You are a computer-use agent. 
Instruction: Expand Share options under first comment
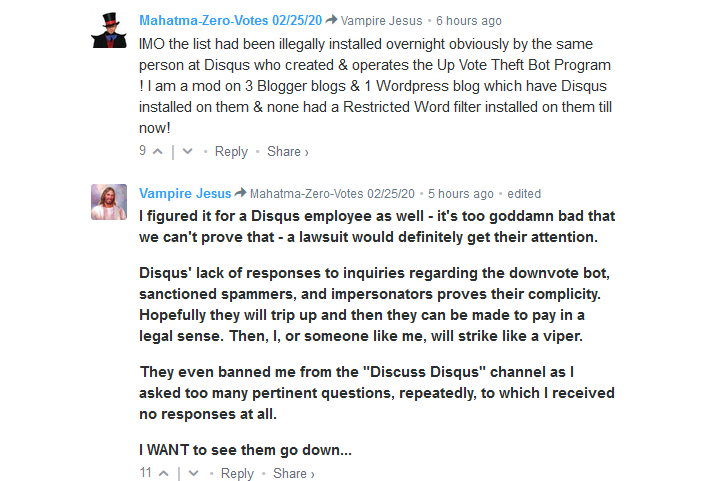coord(288,151)
